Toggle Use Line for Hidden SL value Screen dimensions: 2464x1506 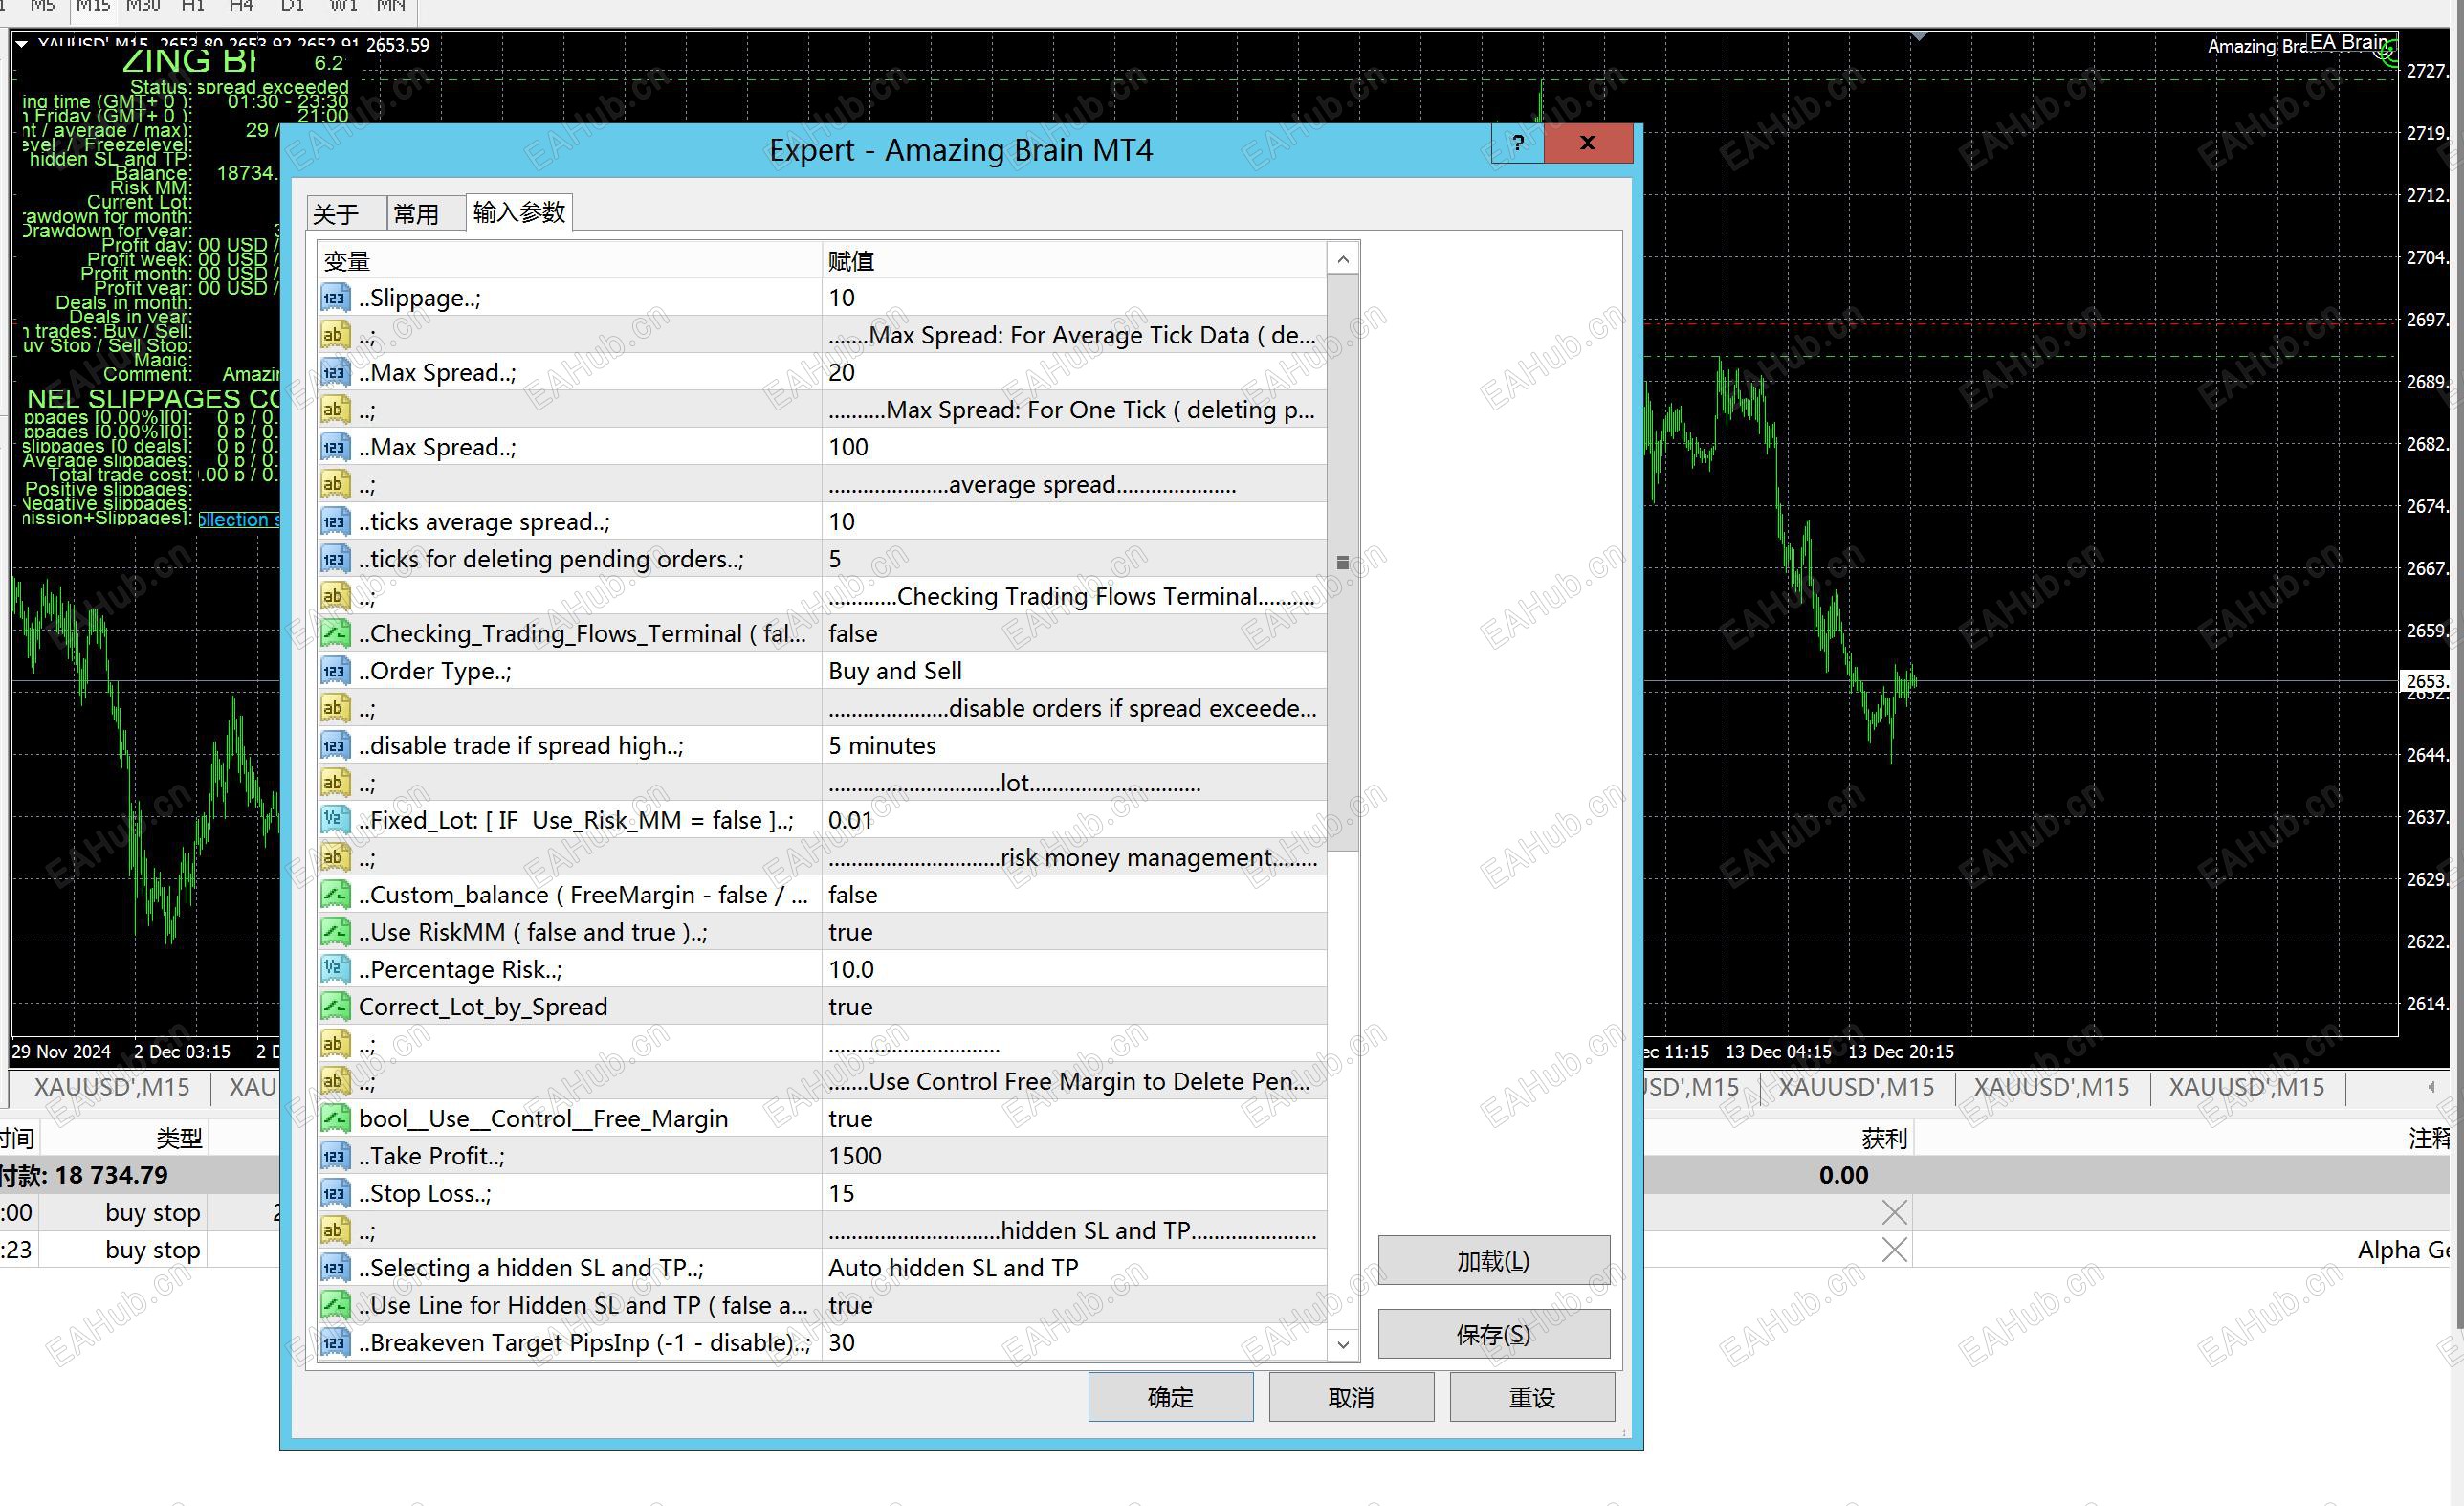coord(1074,1305)
